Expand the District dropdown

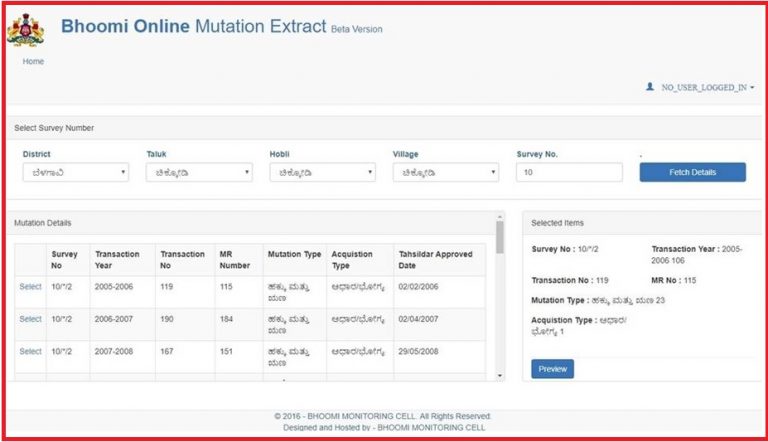click(76, 172)
